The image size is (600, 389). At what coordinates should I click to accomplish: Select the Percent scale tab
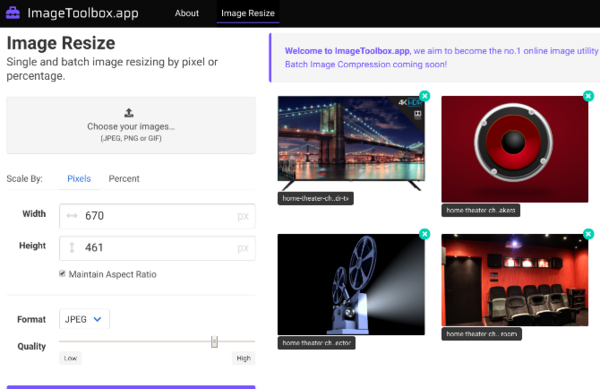point(124,179)
